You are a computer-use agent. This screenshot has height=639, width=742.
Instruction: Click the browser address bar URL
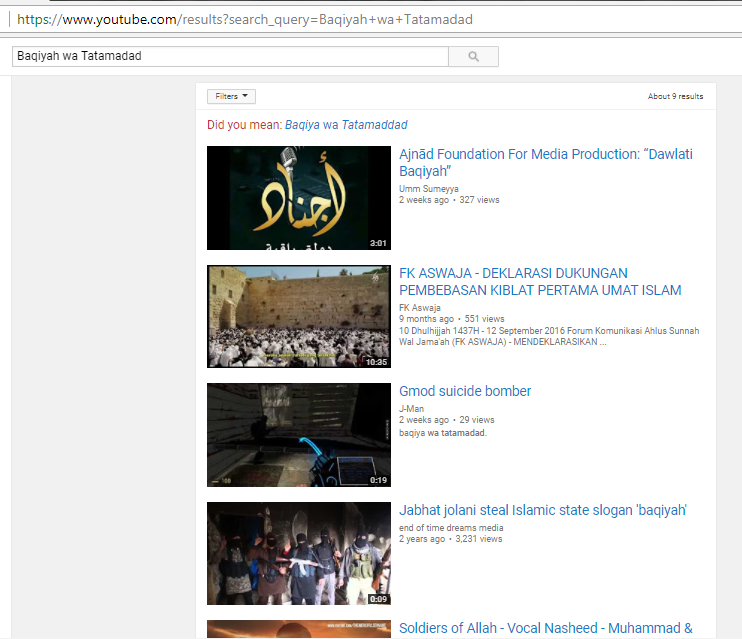tap(245, 19)
